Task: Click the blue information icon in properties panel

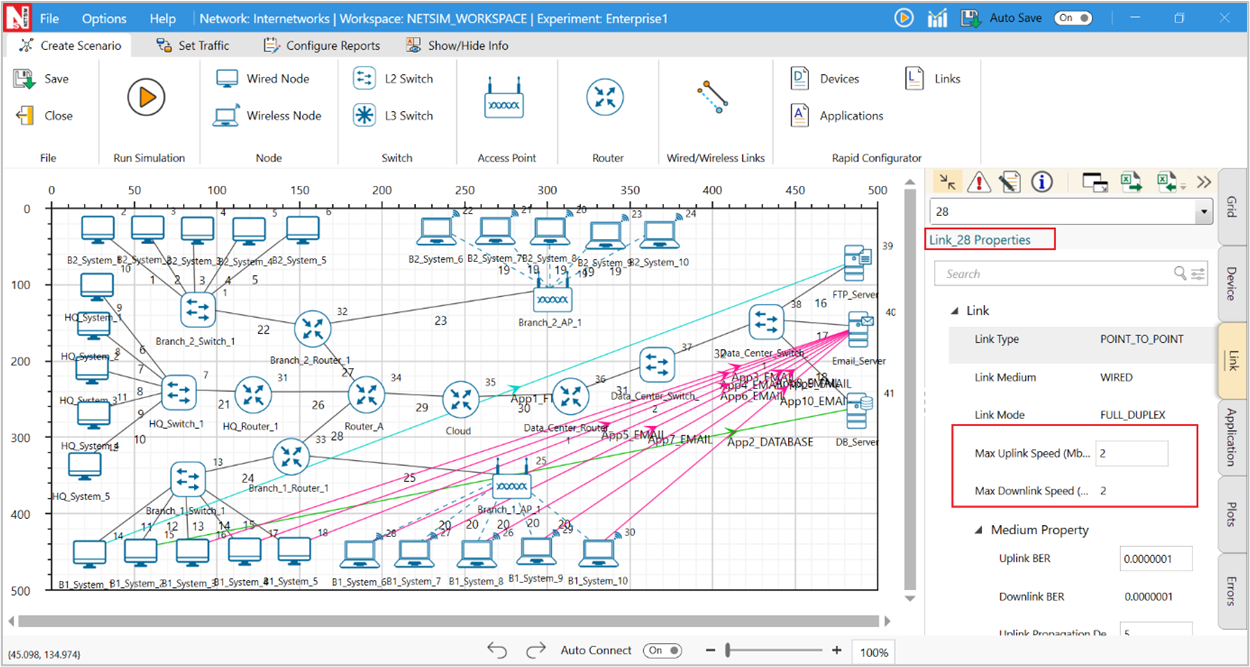Action: [x=1042, y=181]
